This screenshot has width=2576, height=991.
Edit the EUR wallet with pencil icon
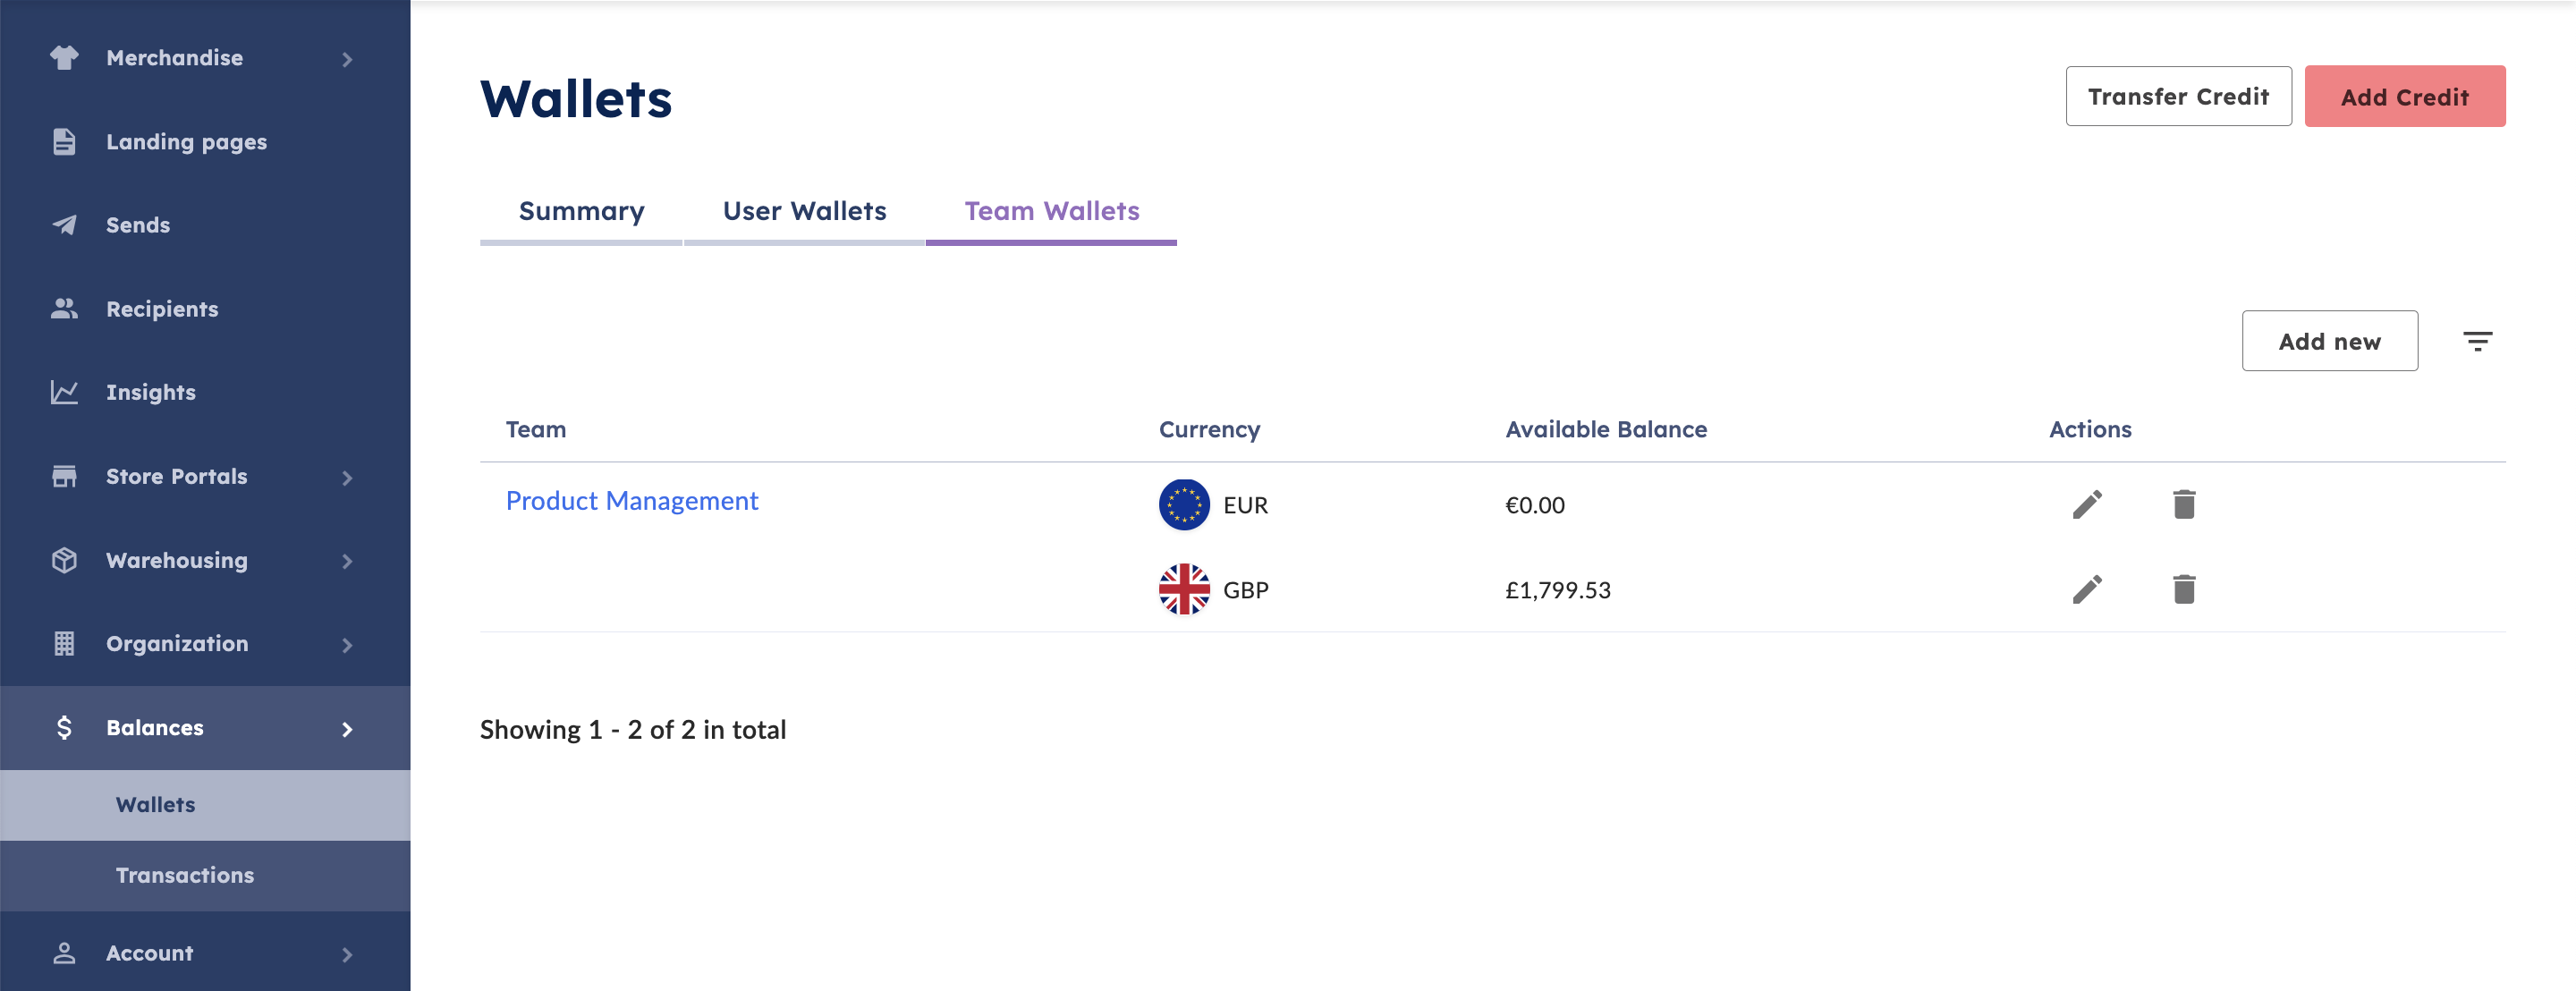(2086, 505)
